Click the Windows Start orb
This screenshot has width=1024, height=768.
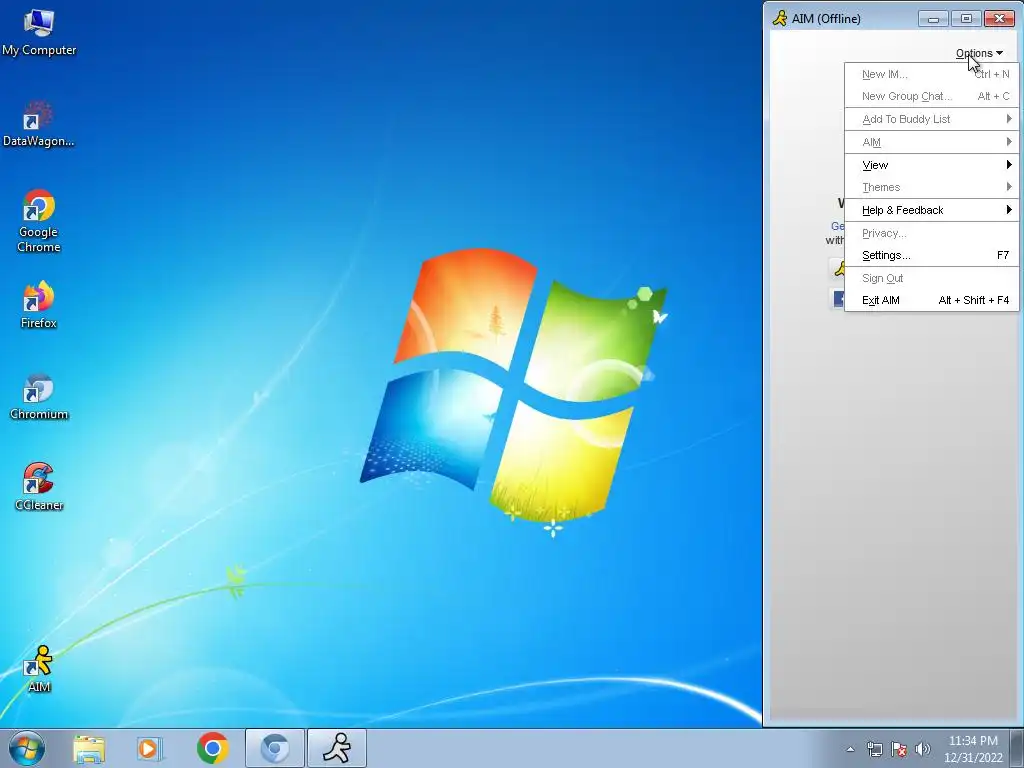coord(27,748)
